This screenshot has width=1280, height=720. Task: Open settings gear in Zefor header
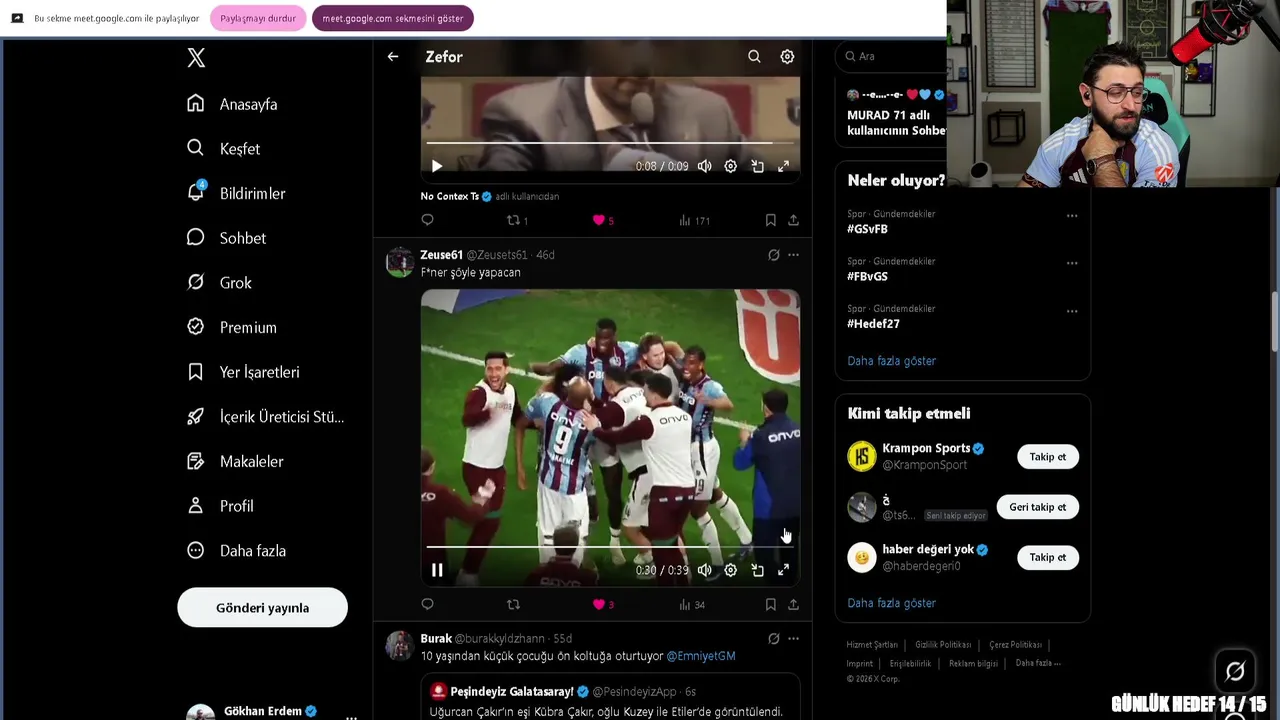[x=787, y=57]
